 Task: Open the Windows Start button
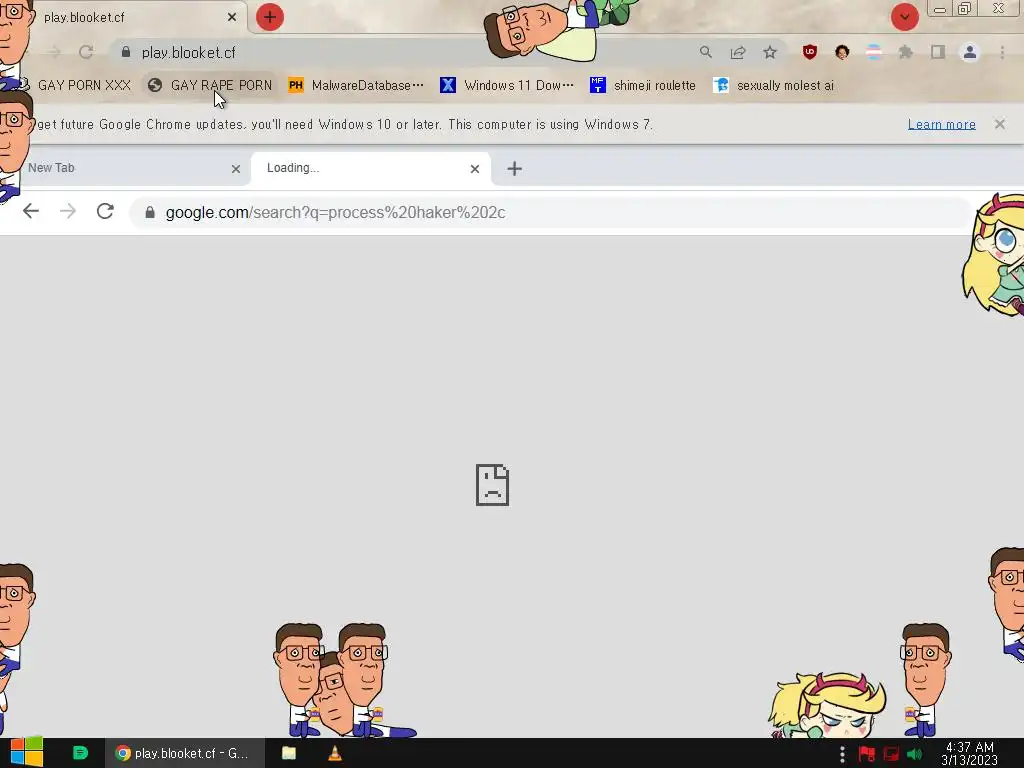pos(26,752)
